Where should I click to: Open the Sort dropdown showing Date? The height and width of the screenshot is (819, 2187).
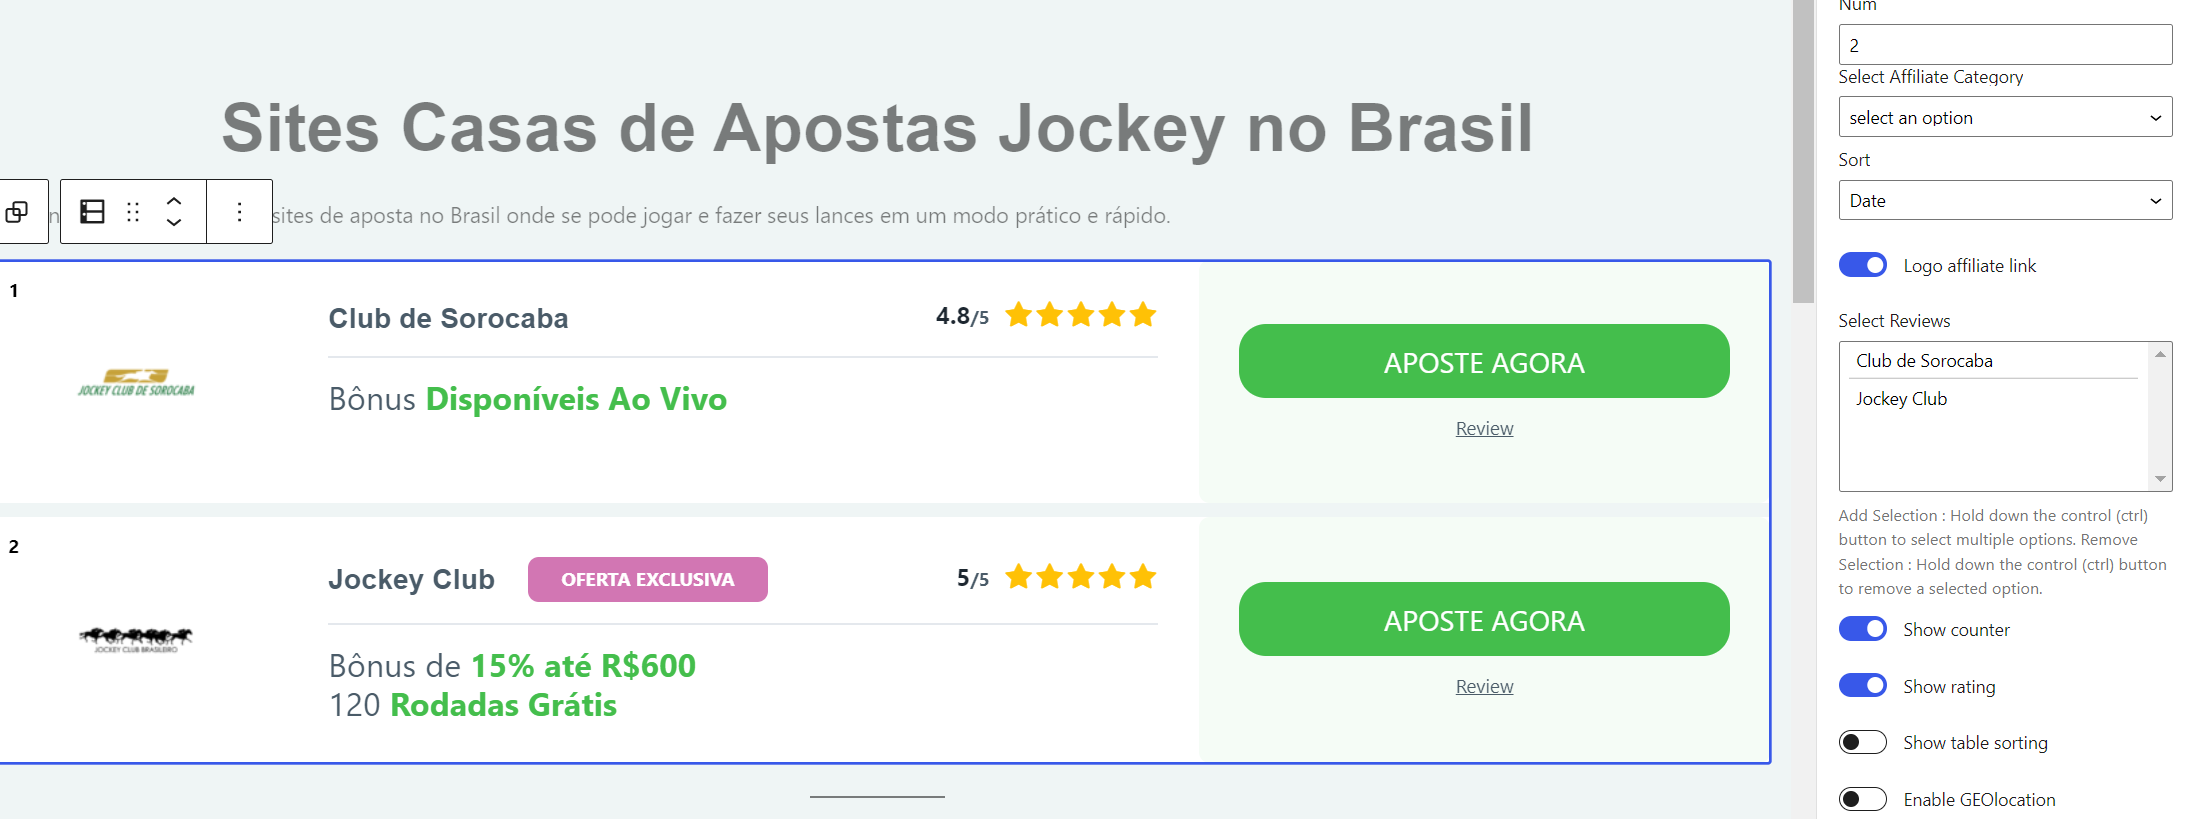[2004, 200]
